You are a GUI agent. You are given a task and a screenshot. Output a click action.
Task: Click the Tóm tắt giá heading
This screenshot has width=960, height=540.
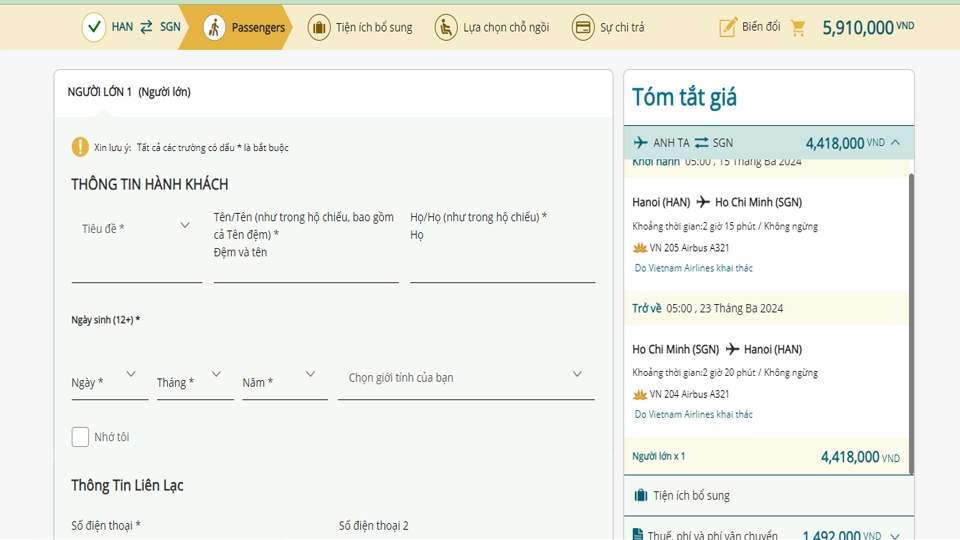point(684,97)
